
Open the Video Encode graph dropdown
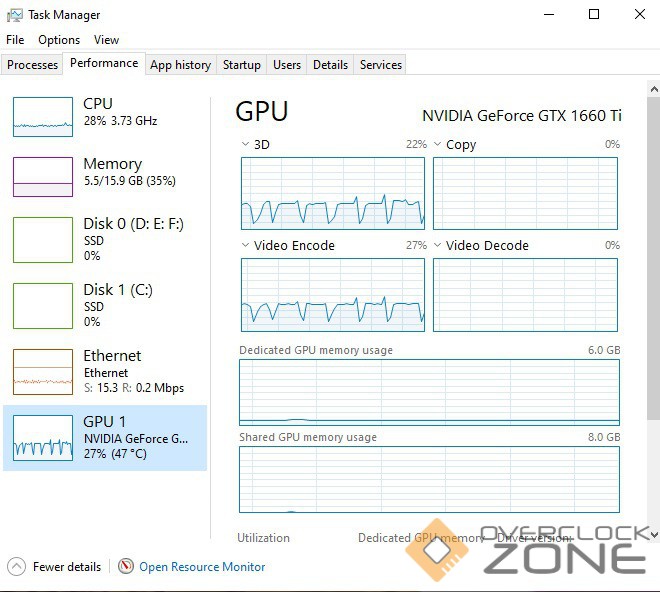tap(246, 245)
